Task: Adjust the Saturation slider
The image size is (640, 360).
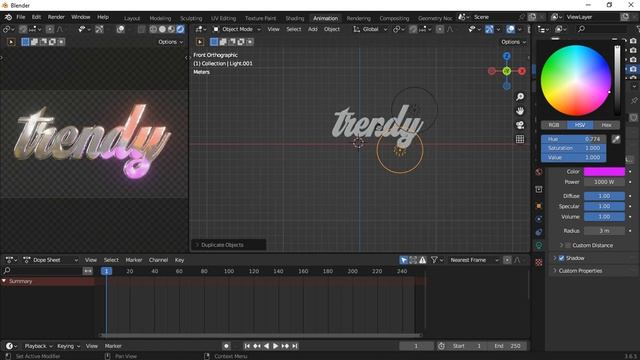Action: (573, 148)
